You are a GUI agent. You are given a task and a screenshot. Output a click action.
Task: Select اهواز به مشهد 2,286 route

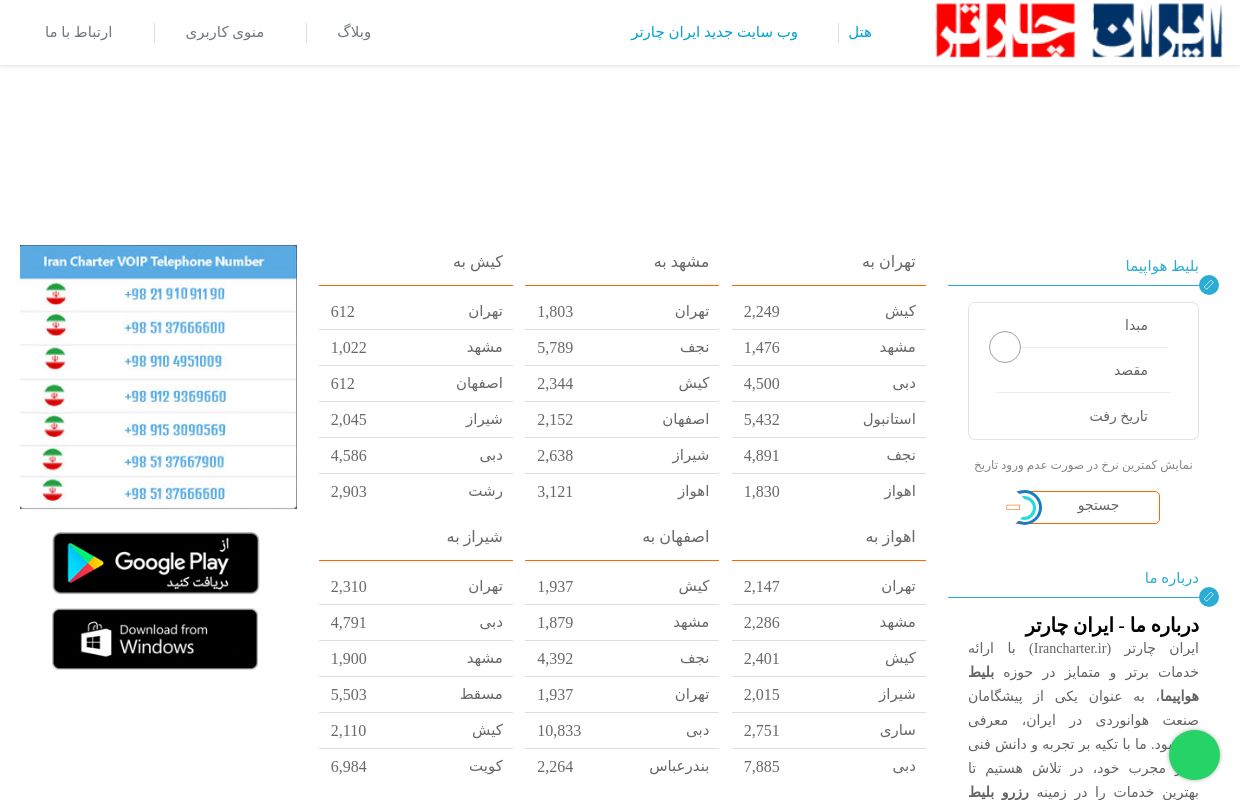pos(829,623)
